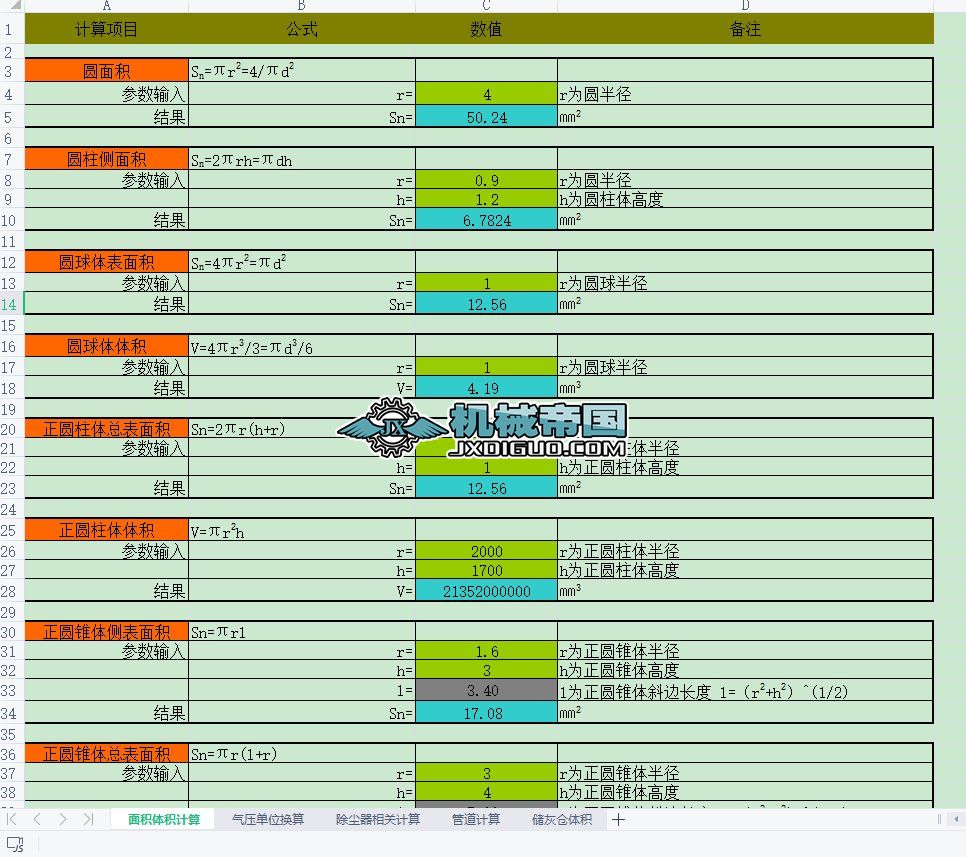Viewport: 966px width, 857px height.
Task: Click the green radius input showing 4
Action: point(486,95)
